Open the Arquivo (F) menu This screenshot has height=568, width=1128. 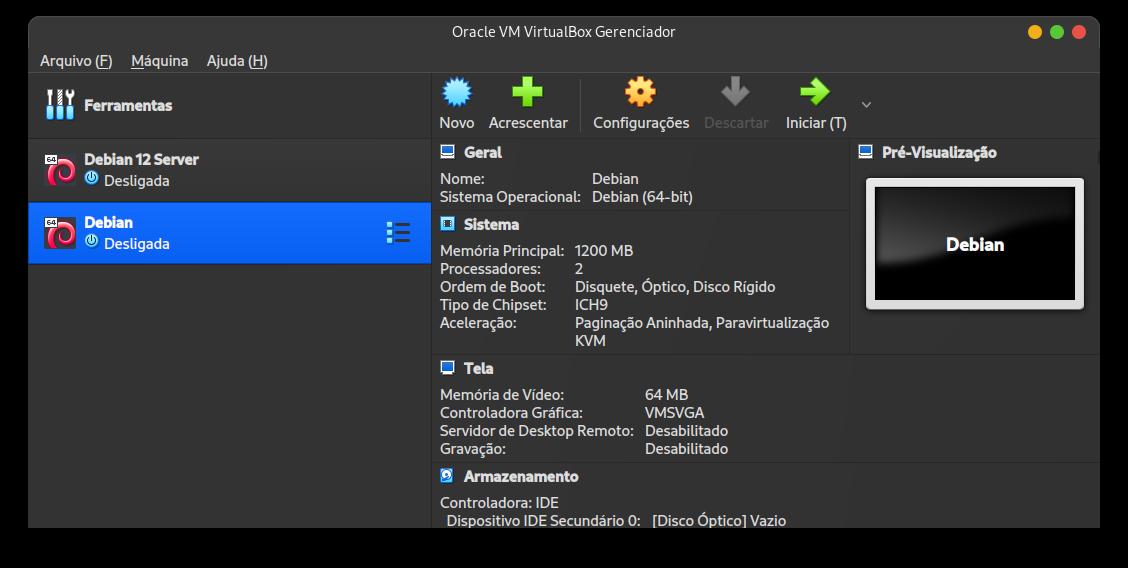76,61
